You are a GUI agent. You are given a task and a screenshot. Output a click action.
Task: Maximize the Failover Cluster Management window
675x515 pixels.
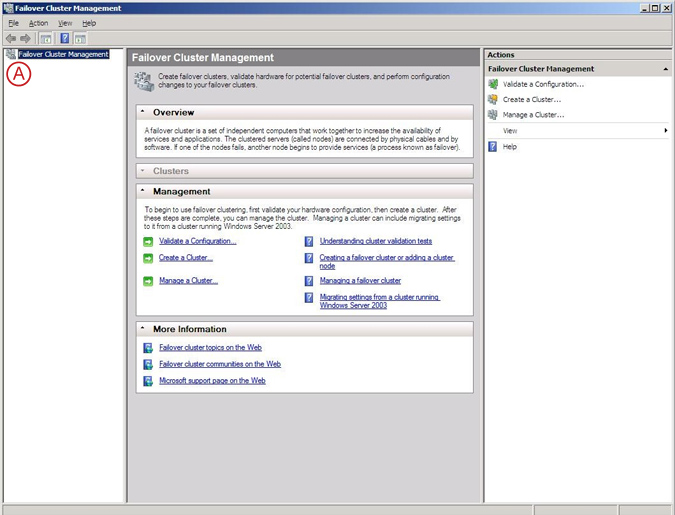pyautogui.click(x=654, y=8)
